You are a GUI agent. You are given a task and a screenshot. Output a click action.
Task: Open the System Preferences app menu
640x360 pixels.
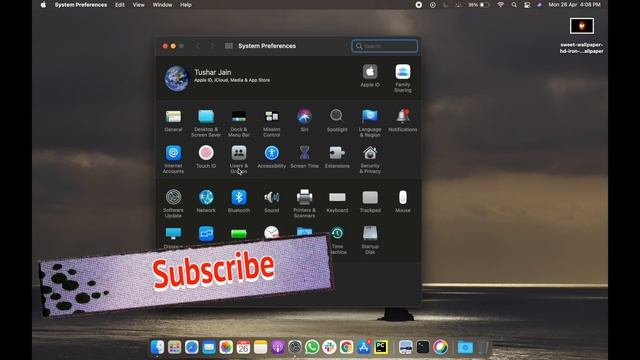click(81, 5)
